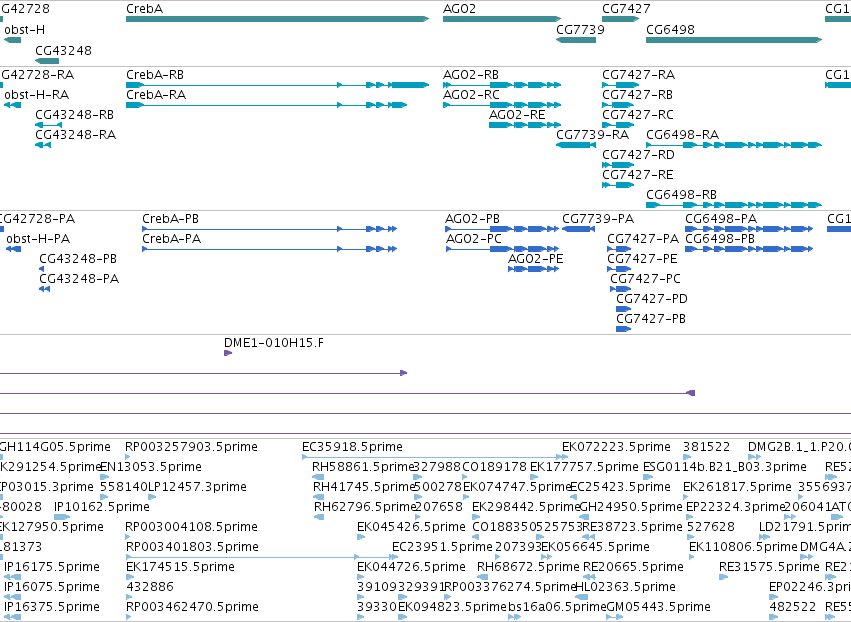Viewport: 851px width, 622px height.
Task: Click the RP003462470.5prime EST label
Action: click(192, 607)
